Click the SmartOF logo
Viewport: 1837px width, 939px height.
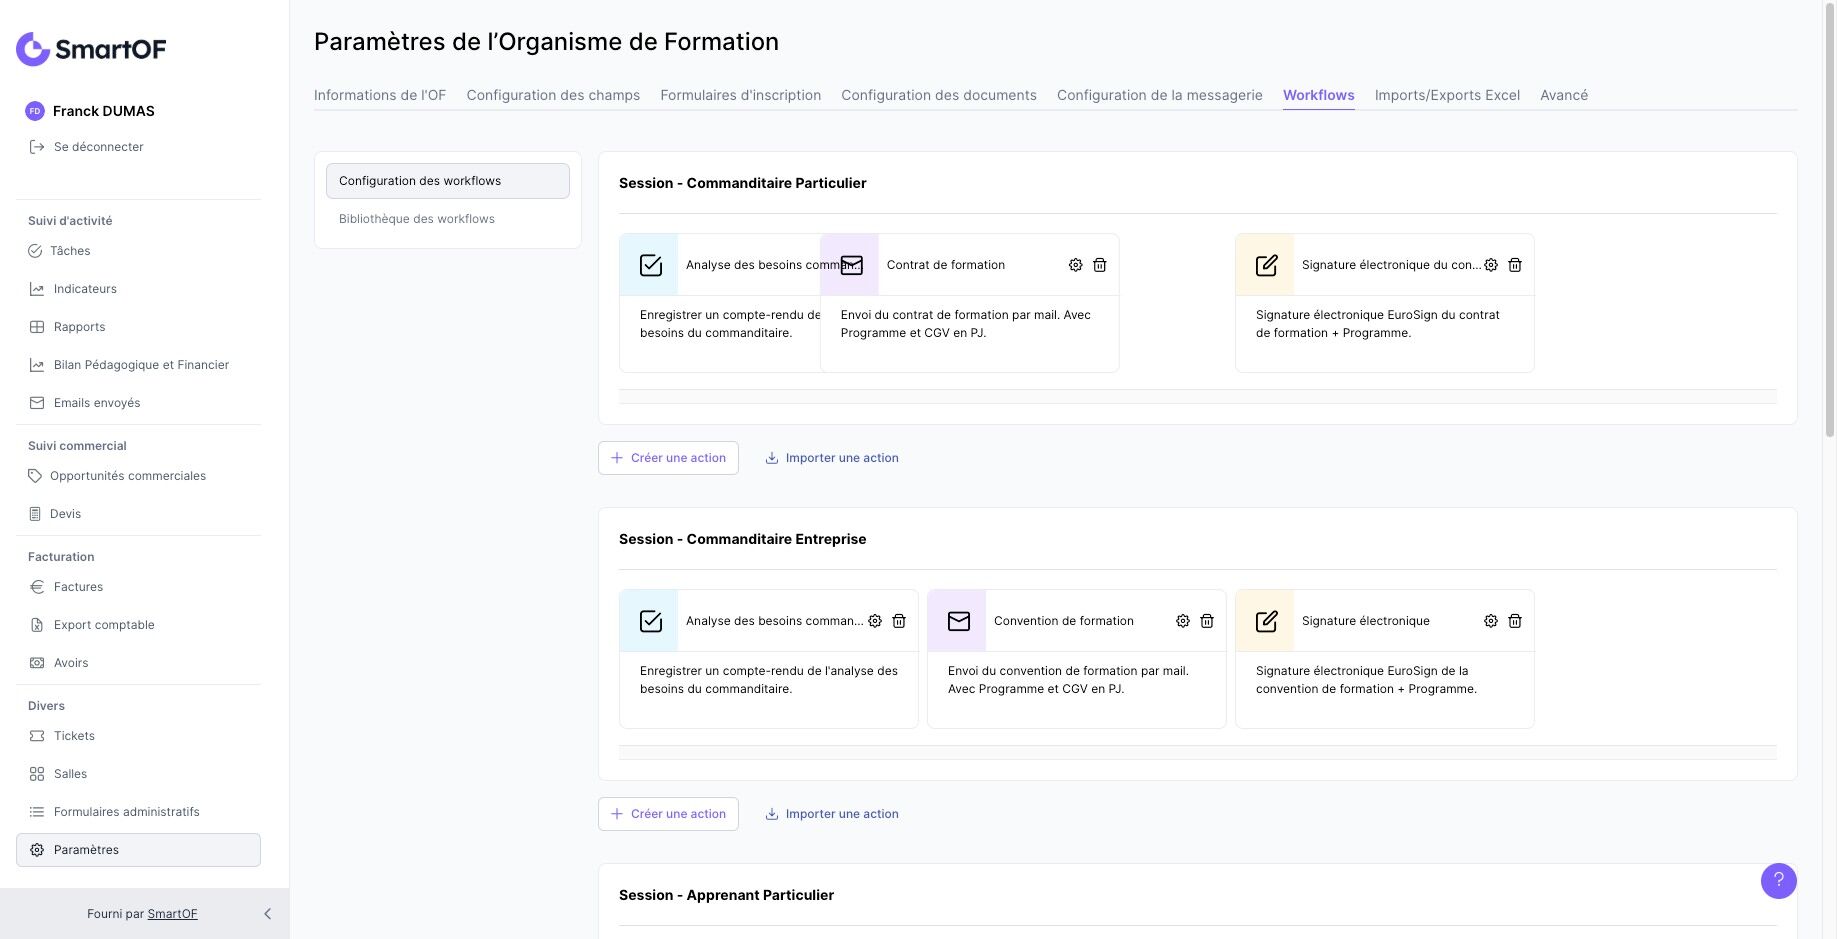point(91,48)
